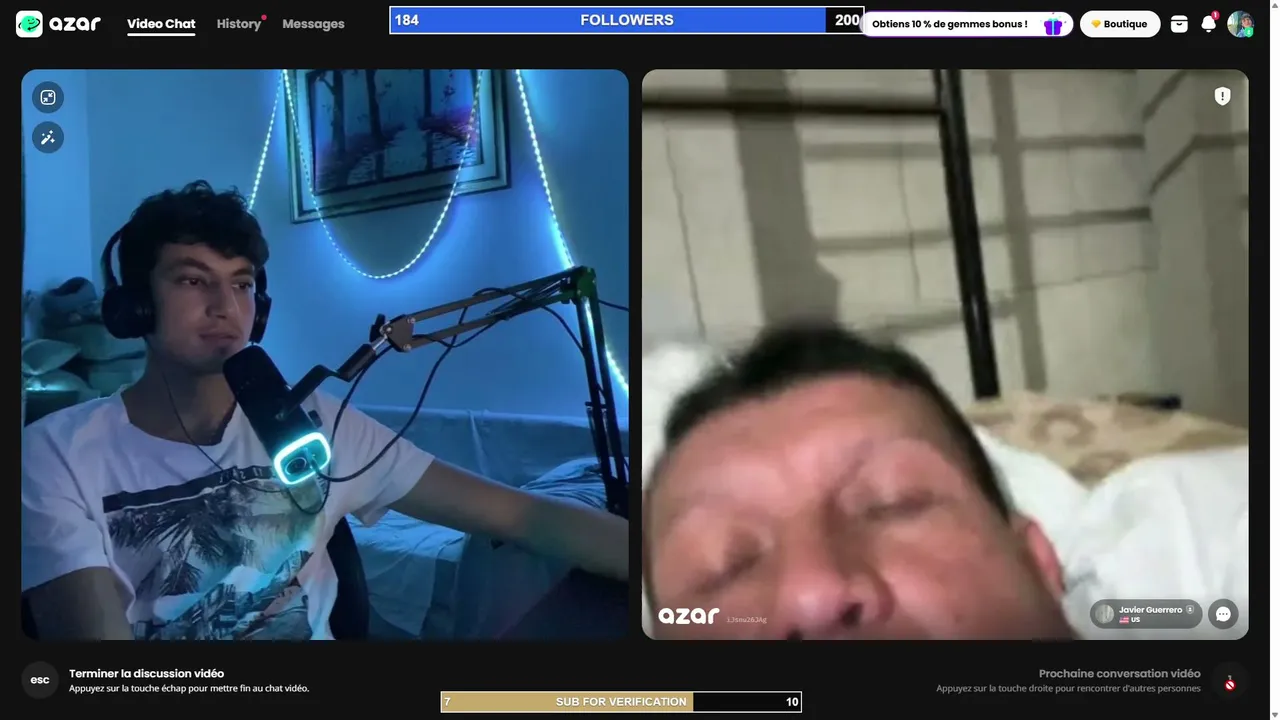Viewport: 1280px width, 720px height.
Task: Expand the local video with the resize icon
Action: point(48,97)
